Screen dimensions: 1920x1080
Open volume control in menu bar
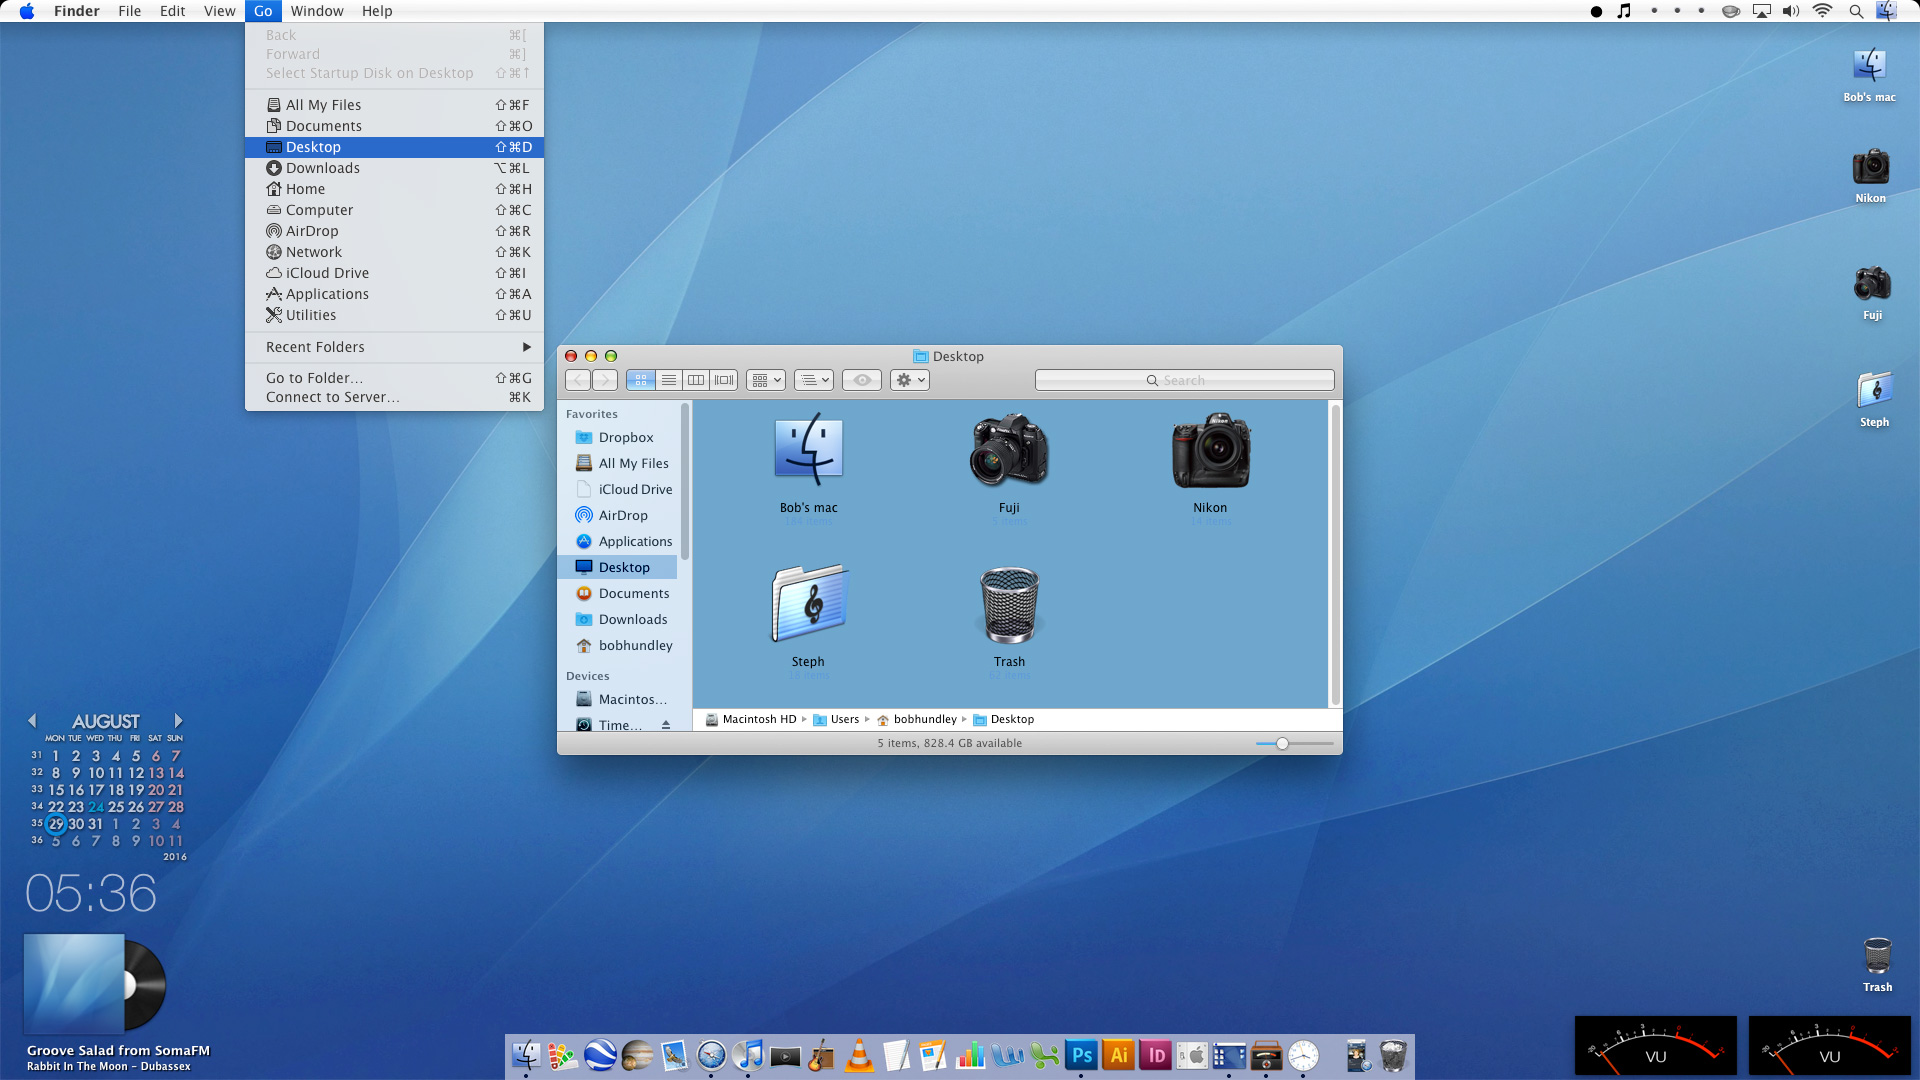[1791, 11]
